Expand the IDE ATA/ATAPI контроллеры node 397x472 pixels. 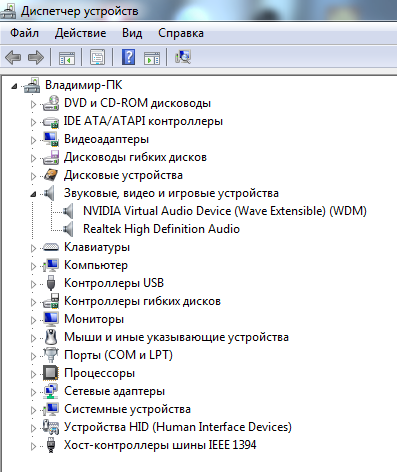click(33, 122)
